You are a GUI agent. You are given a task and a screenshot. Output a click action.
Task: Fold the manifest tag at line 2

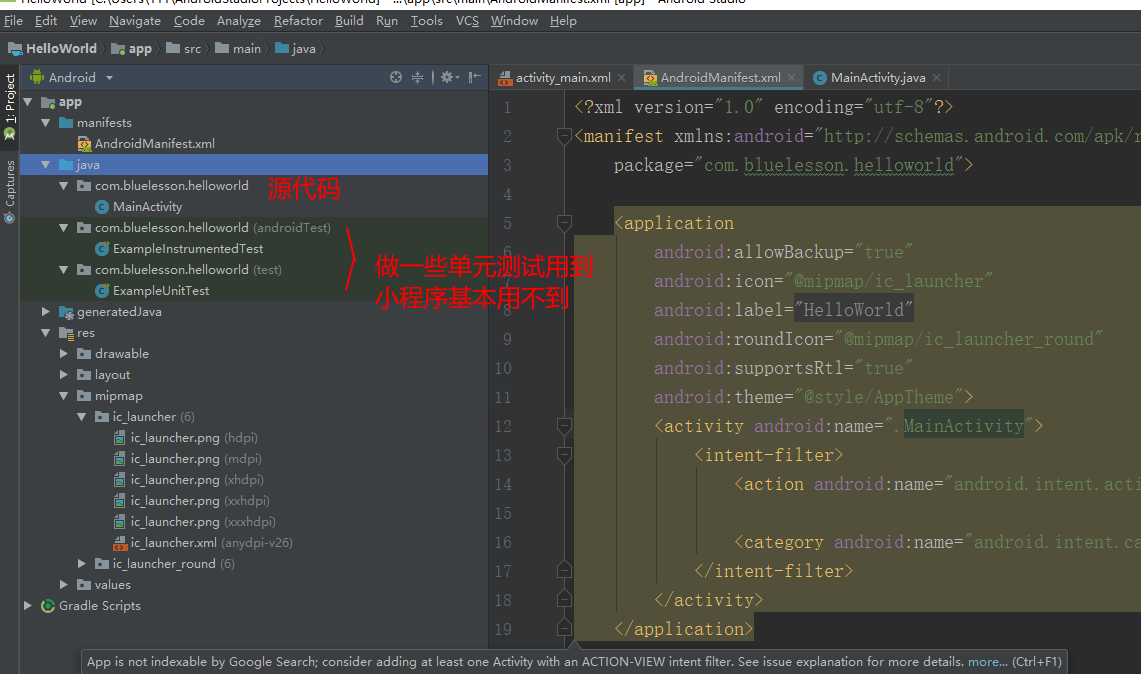coord(564,135)
